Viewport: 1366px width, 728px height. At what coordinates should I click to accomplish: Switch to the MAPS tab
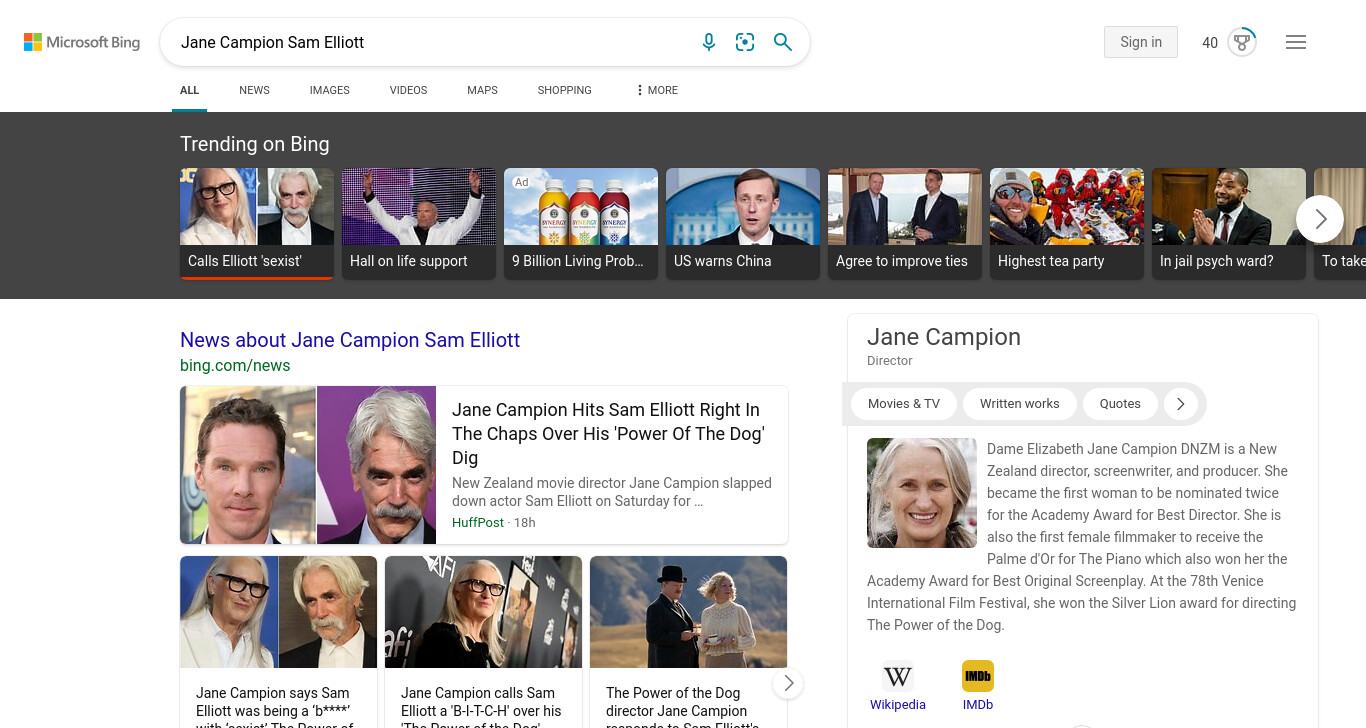(x=482, y=90)
